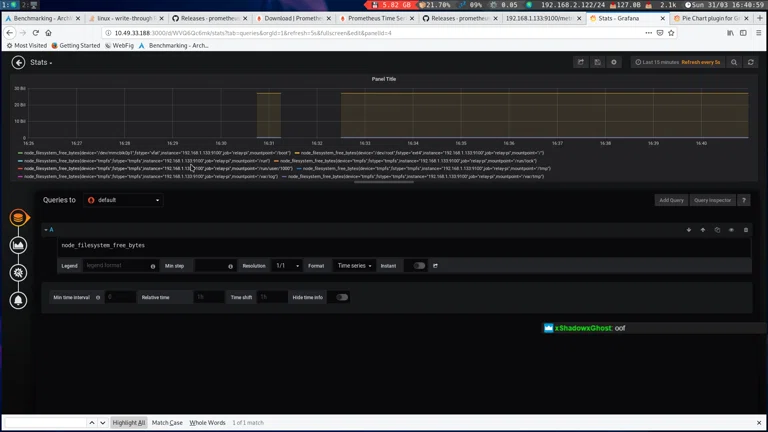Click browser reload button

point(35,33)
